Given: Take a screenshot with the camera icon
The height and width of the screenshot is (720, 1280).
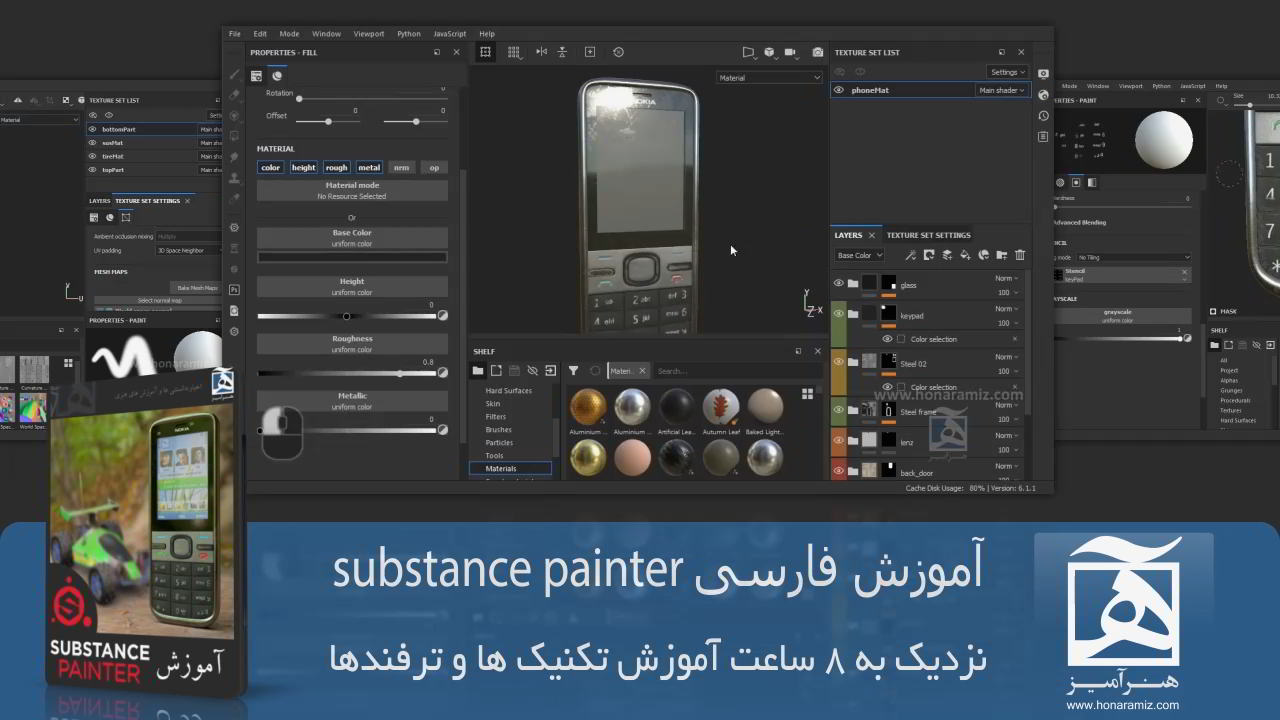Looking at the screenshot, I should pyautogui.click(x=818, y=52).
